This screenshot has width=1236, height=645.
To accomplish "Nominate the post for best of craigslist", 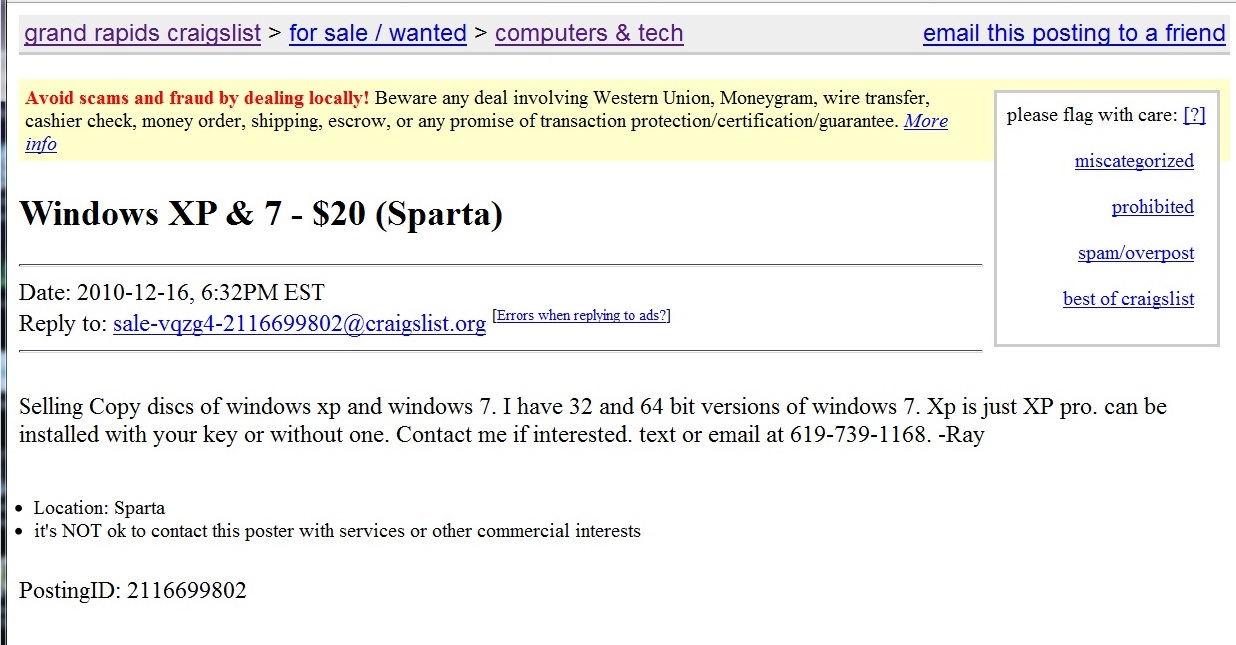I will (1128, 299).
